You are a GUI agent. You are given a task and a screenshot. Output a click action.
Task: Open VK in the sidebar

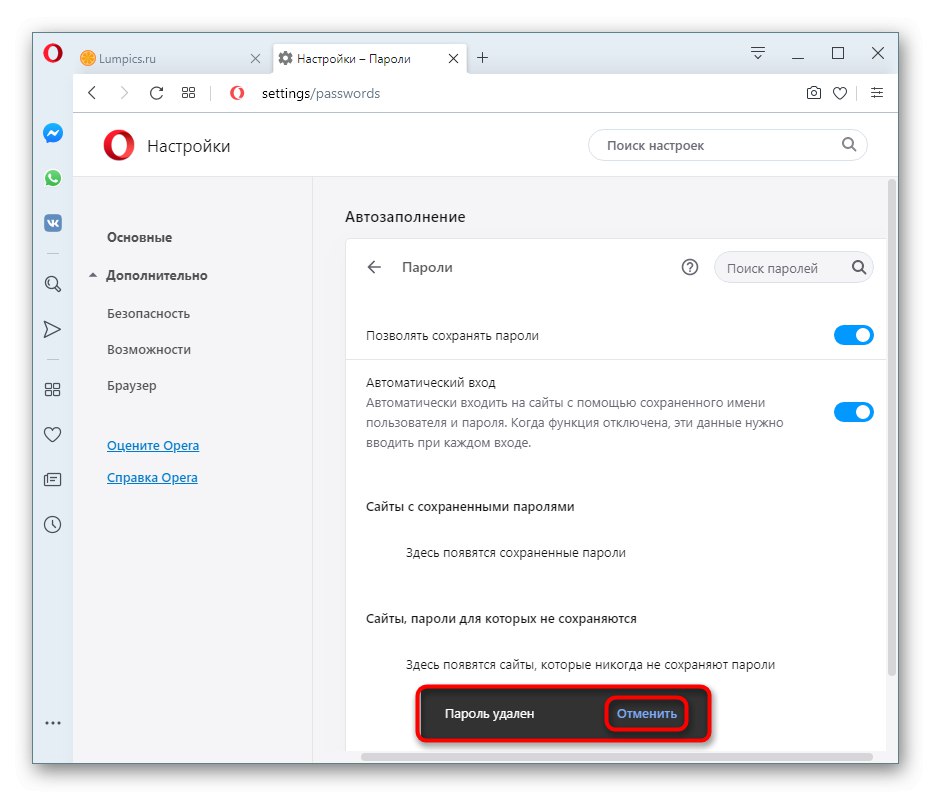point(53,223)
